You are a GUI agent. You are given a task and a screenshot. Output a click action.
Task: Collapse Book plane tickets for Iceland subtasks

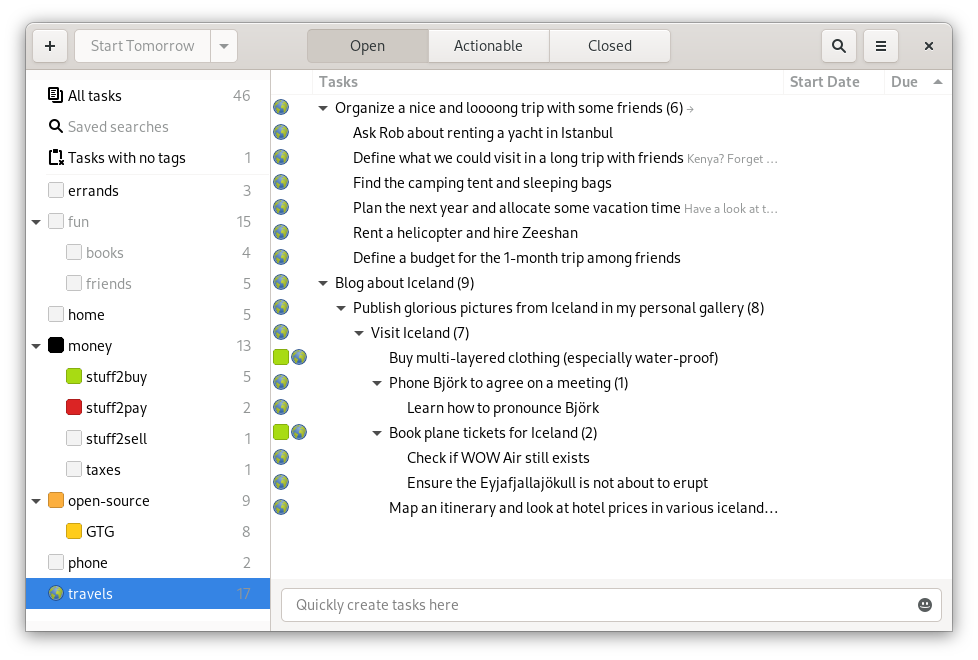tap(377, 433)
